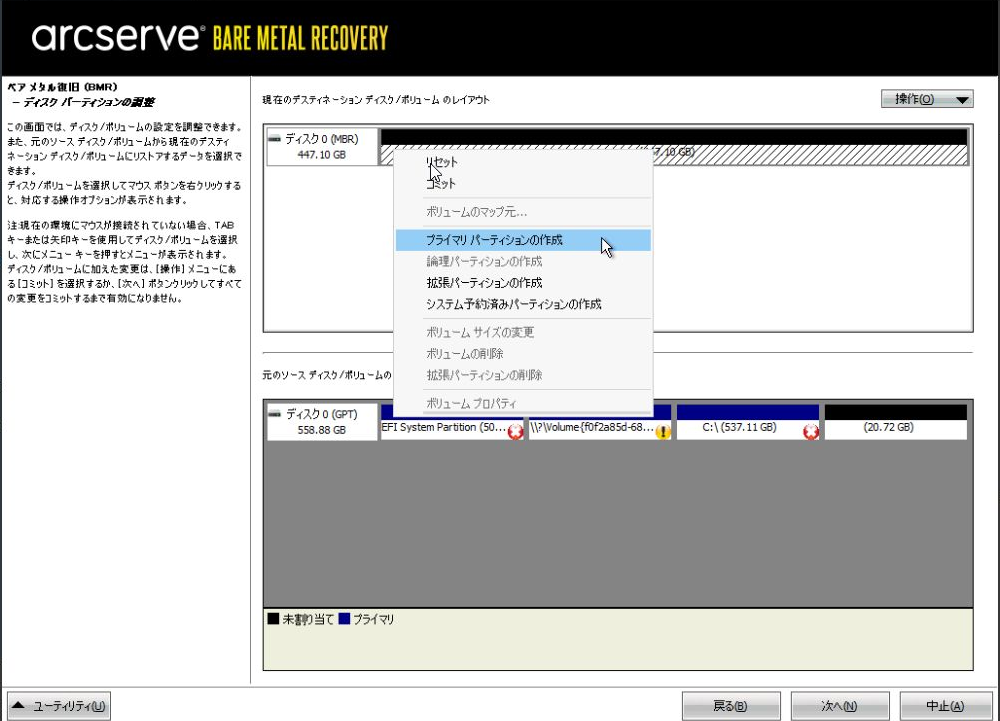Click the destination disk 0 drive icon

[274, 138]
